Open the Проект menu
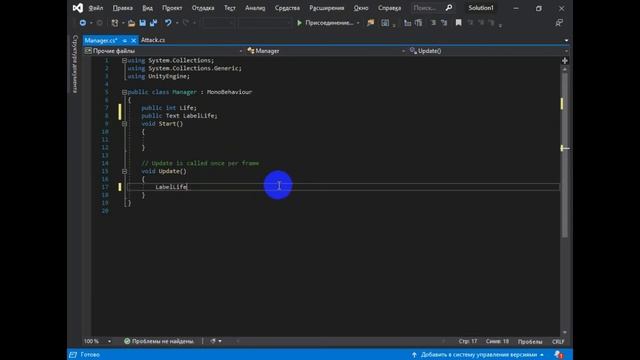640x360 pixels. pos(172,8)
